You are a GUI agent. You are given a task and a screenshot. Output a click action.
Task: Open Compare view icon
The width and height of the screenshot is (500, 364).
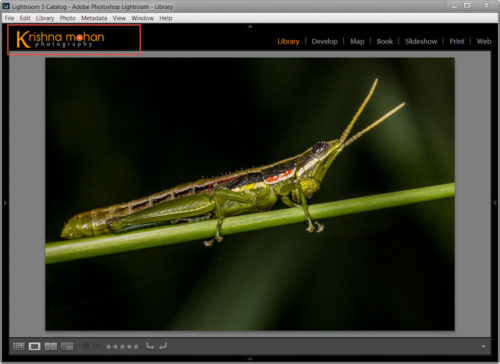coord(51,346)
